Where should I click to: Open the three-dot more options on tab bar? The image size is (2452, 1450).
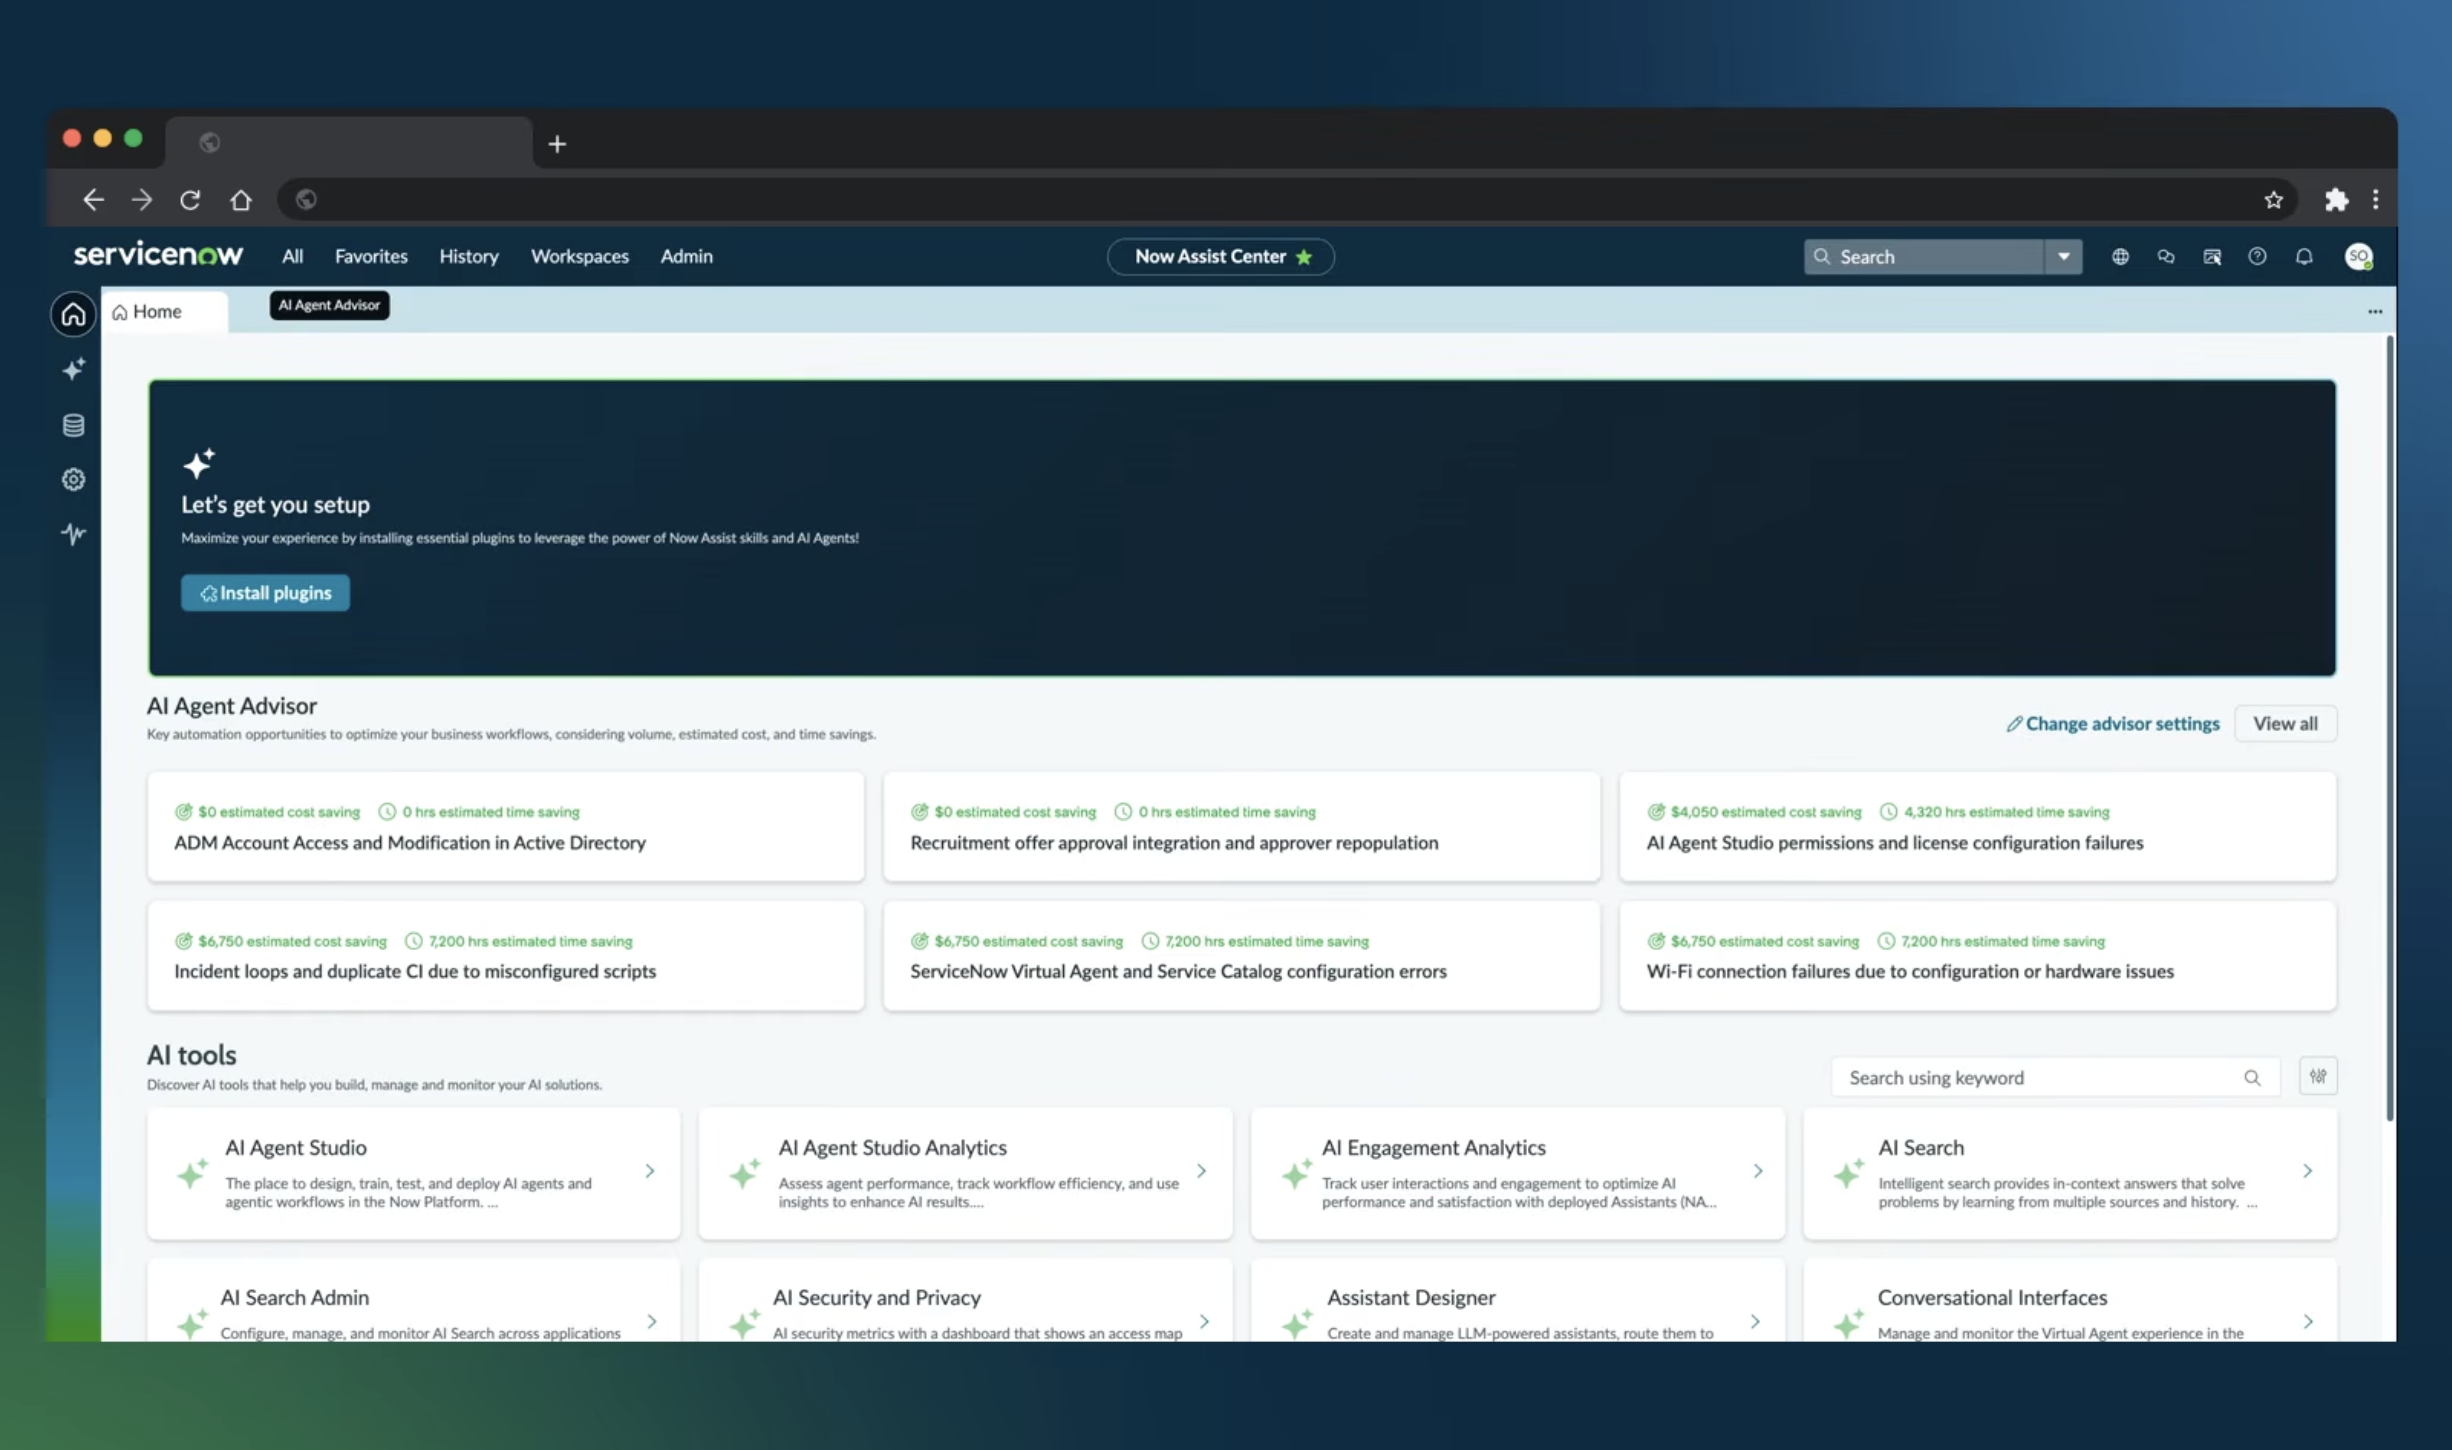(x=2374, y=312)
